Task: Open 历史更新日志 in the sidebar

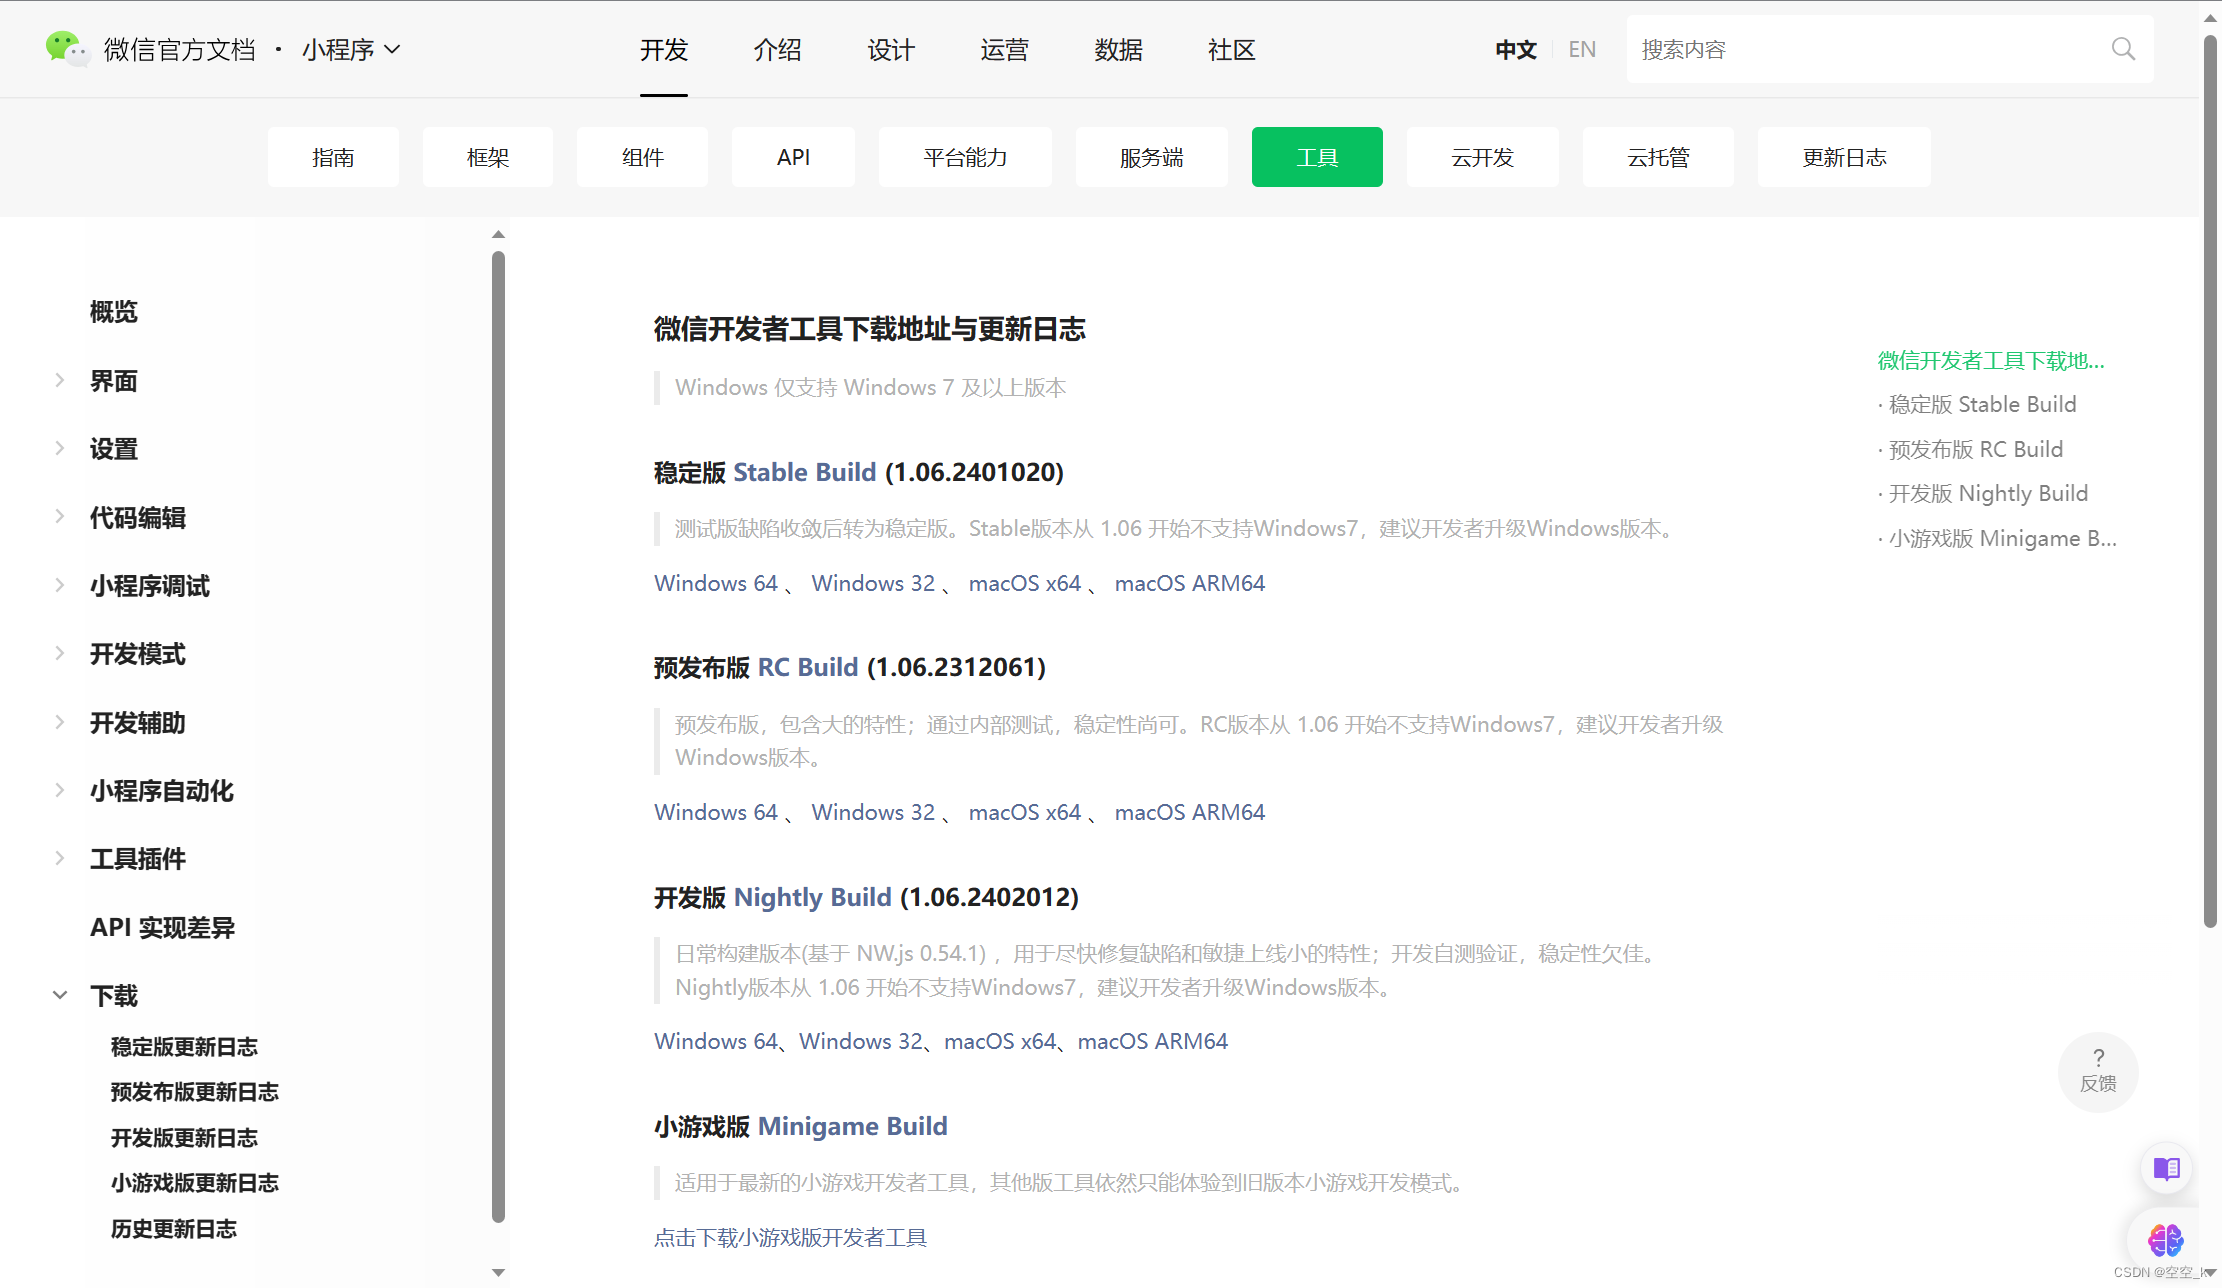Action: 174,1229
